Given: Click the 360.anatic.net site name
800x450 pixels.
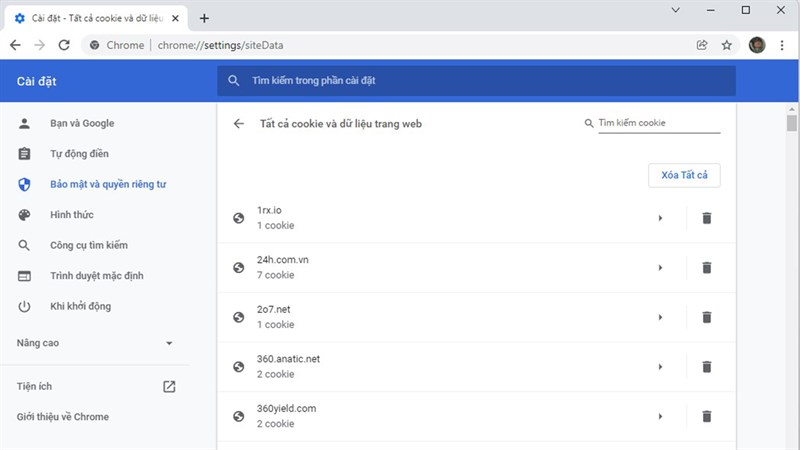Looking at the screenshot, I should [288, 359].
